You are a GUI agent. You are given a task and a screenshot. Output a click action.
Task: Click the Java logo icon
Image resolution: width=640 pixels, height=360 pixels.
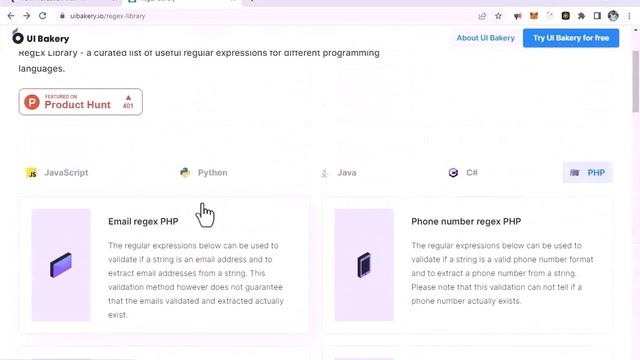[x=324, y=173]
